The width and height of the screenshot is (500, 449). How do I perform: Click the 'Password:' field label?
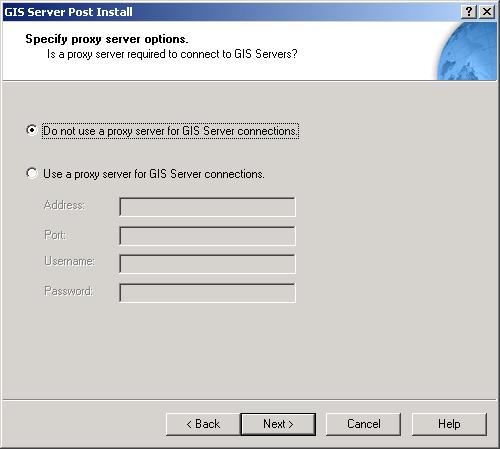click(x=68, y=291)
